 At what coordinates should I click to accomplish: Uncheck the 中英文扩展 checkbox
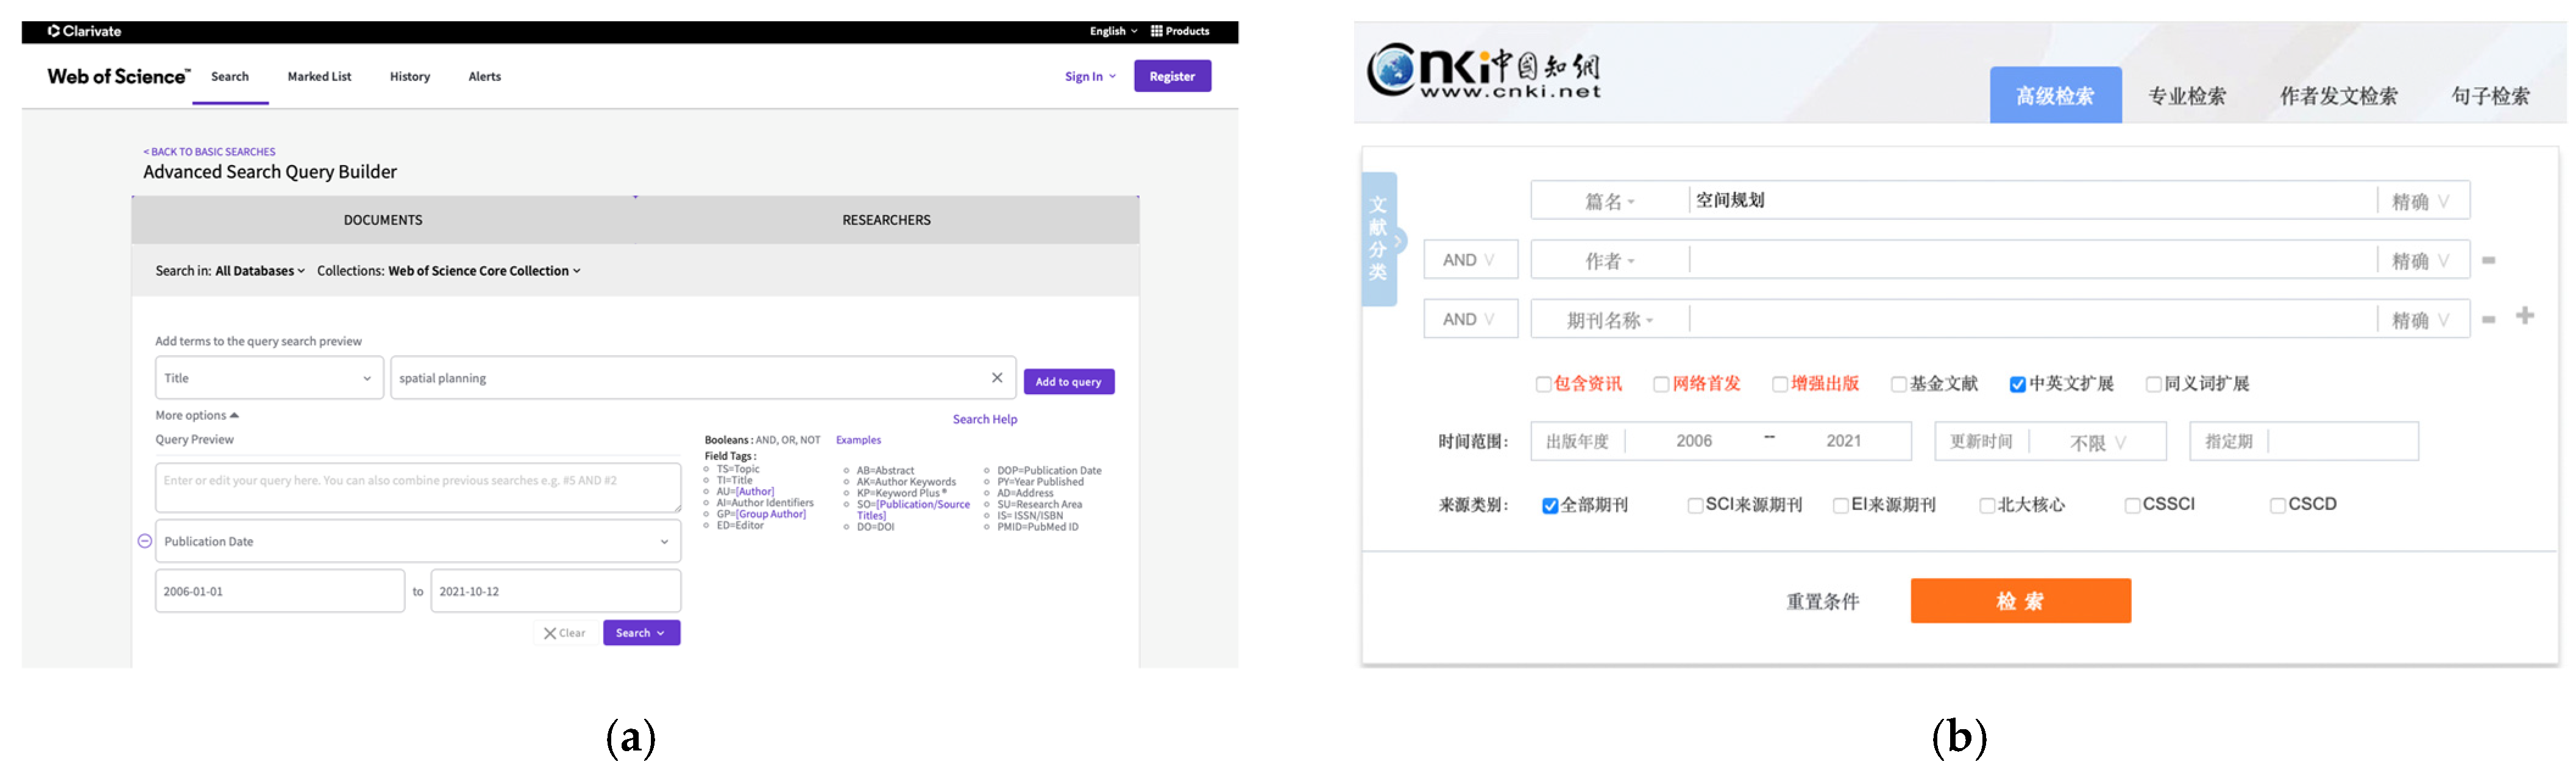(2017, 385)
